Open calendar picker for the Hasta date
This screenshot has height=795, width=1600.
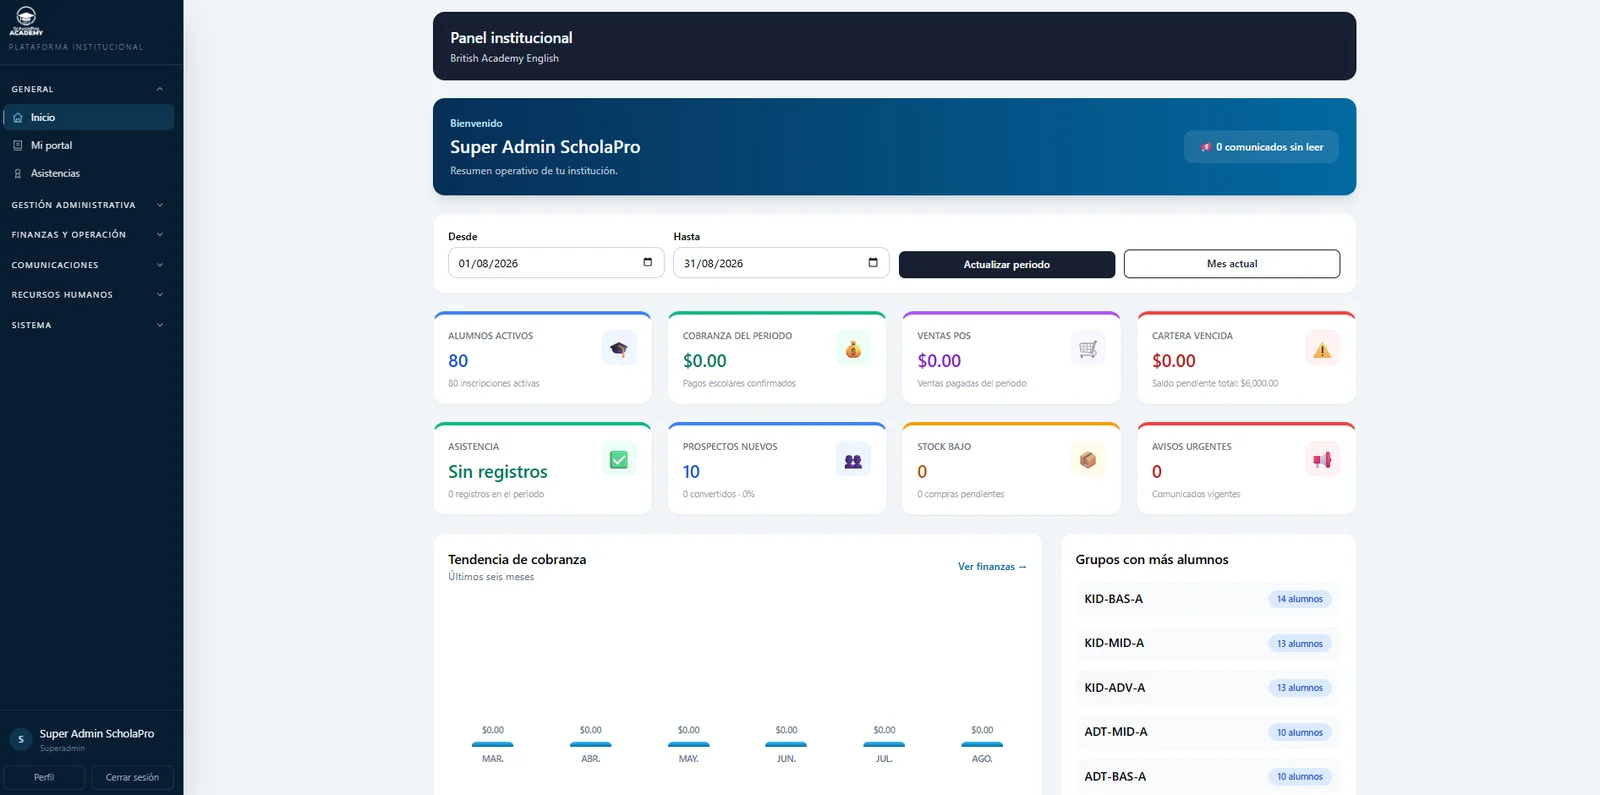[873, 263]
